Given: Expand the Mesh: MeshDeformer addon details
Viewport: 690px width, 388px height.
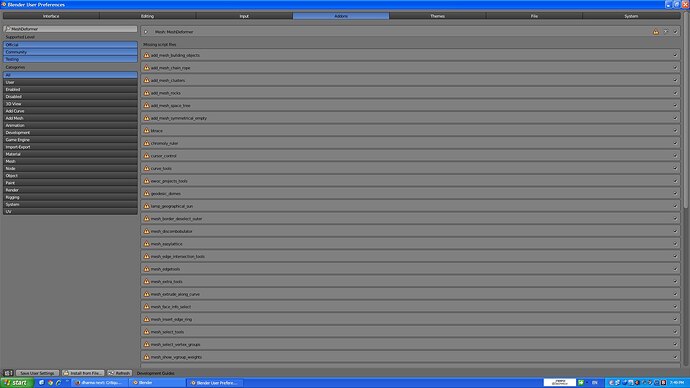Looking at the screenshot, I should click(146, 32).
